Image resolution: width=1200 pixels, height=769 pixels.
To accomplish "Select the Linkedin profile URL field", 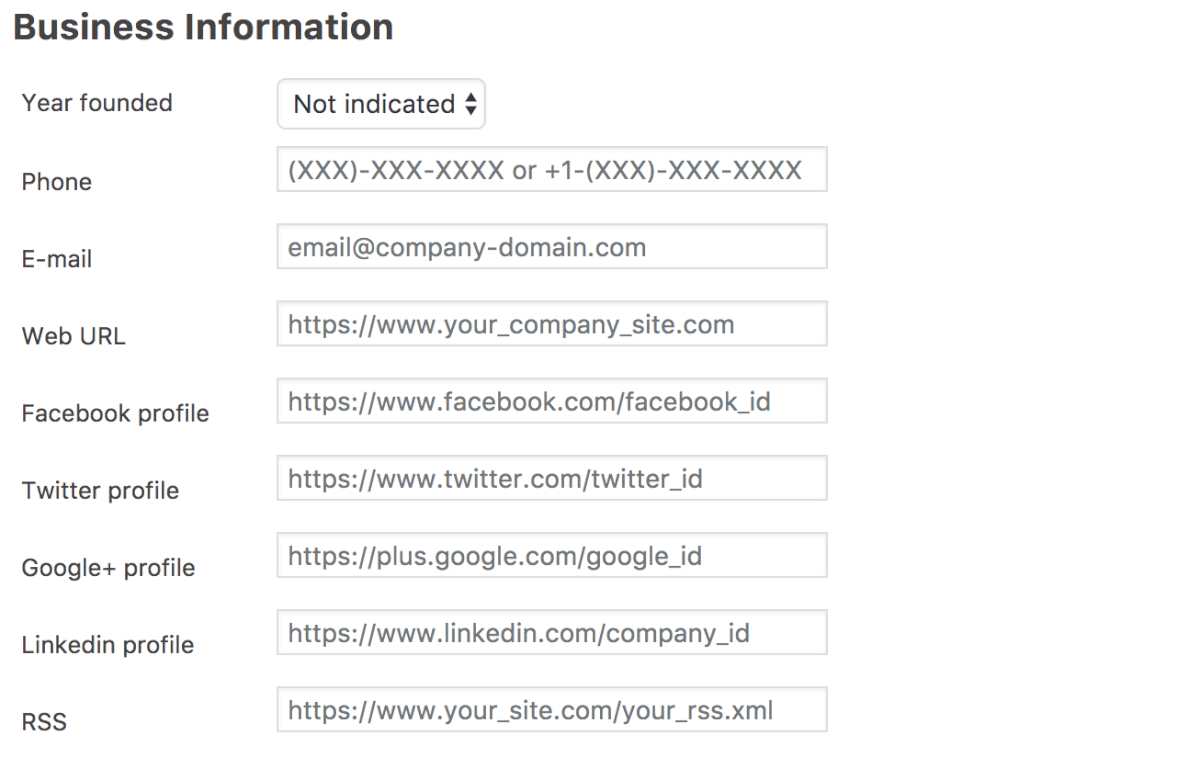I will [x=551, y=632].
